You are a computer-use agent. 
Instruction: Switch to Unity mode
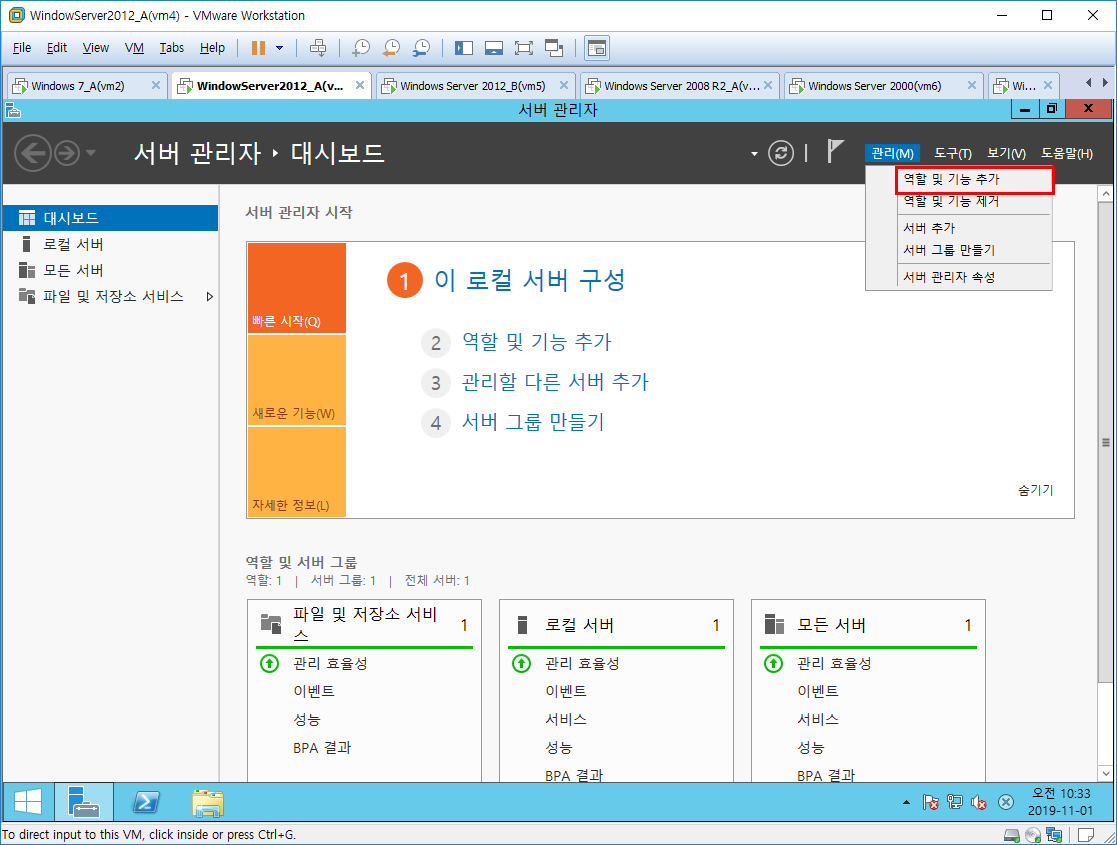click(554, 48)
